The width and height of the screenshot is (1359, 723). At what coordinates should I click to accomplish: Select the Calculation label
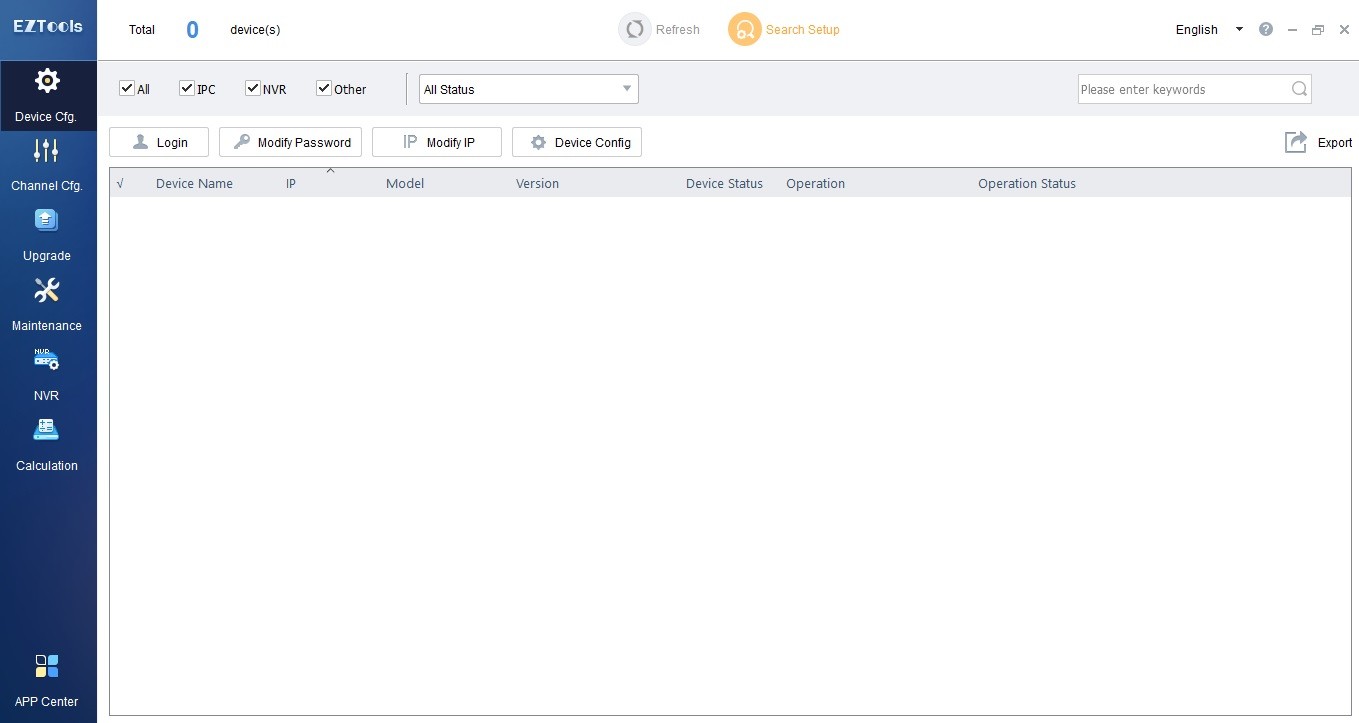(47, 466)
